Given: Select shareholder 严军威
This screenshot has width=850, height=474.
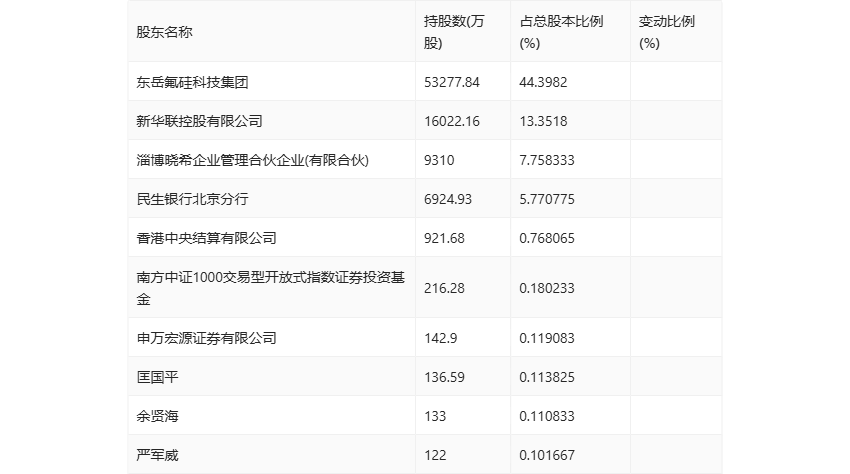Looking at the screenshot, I should point(157,455).
